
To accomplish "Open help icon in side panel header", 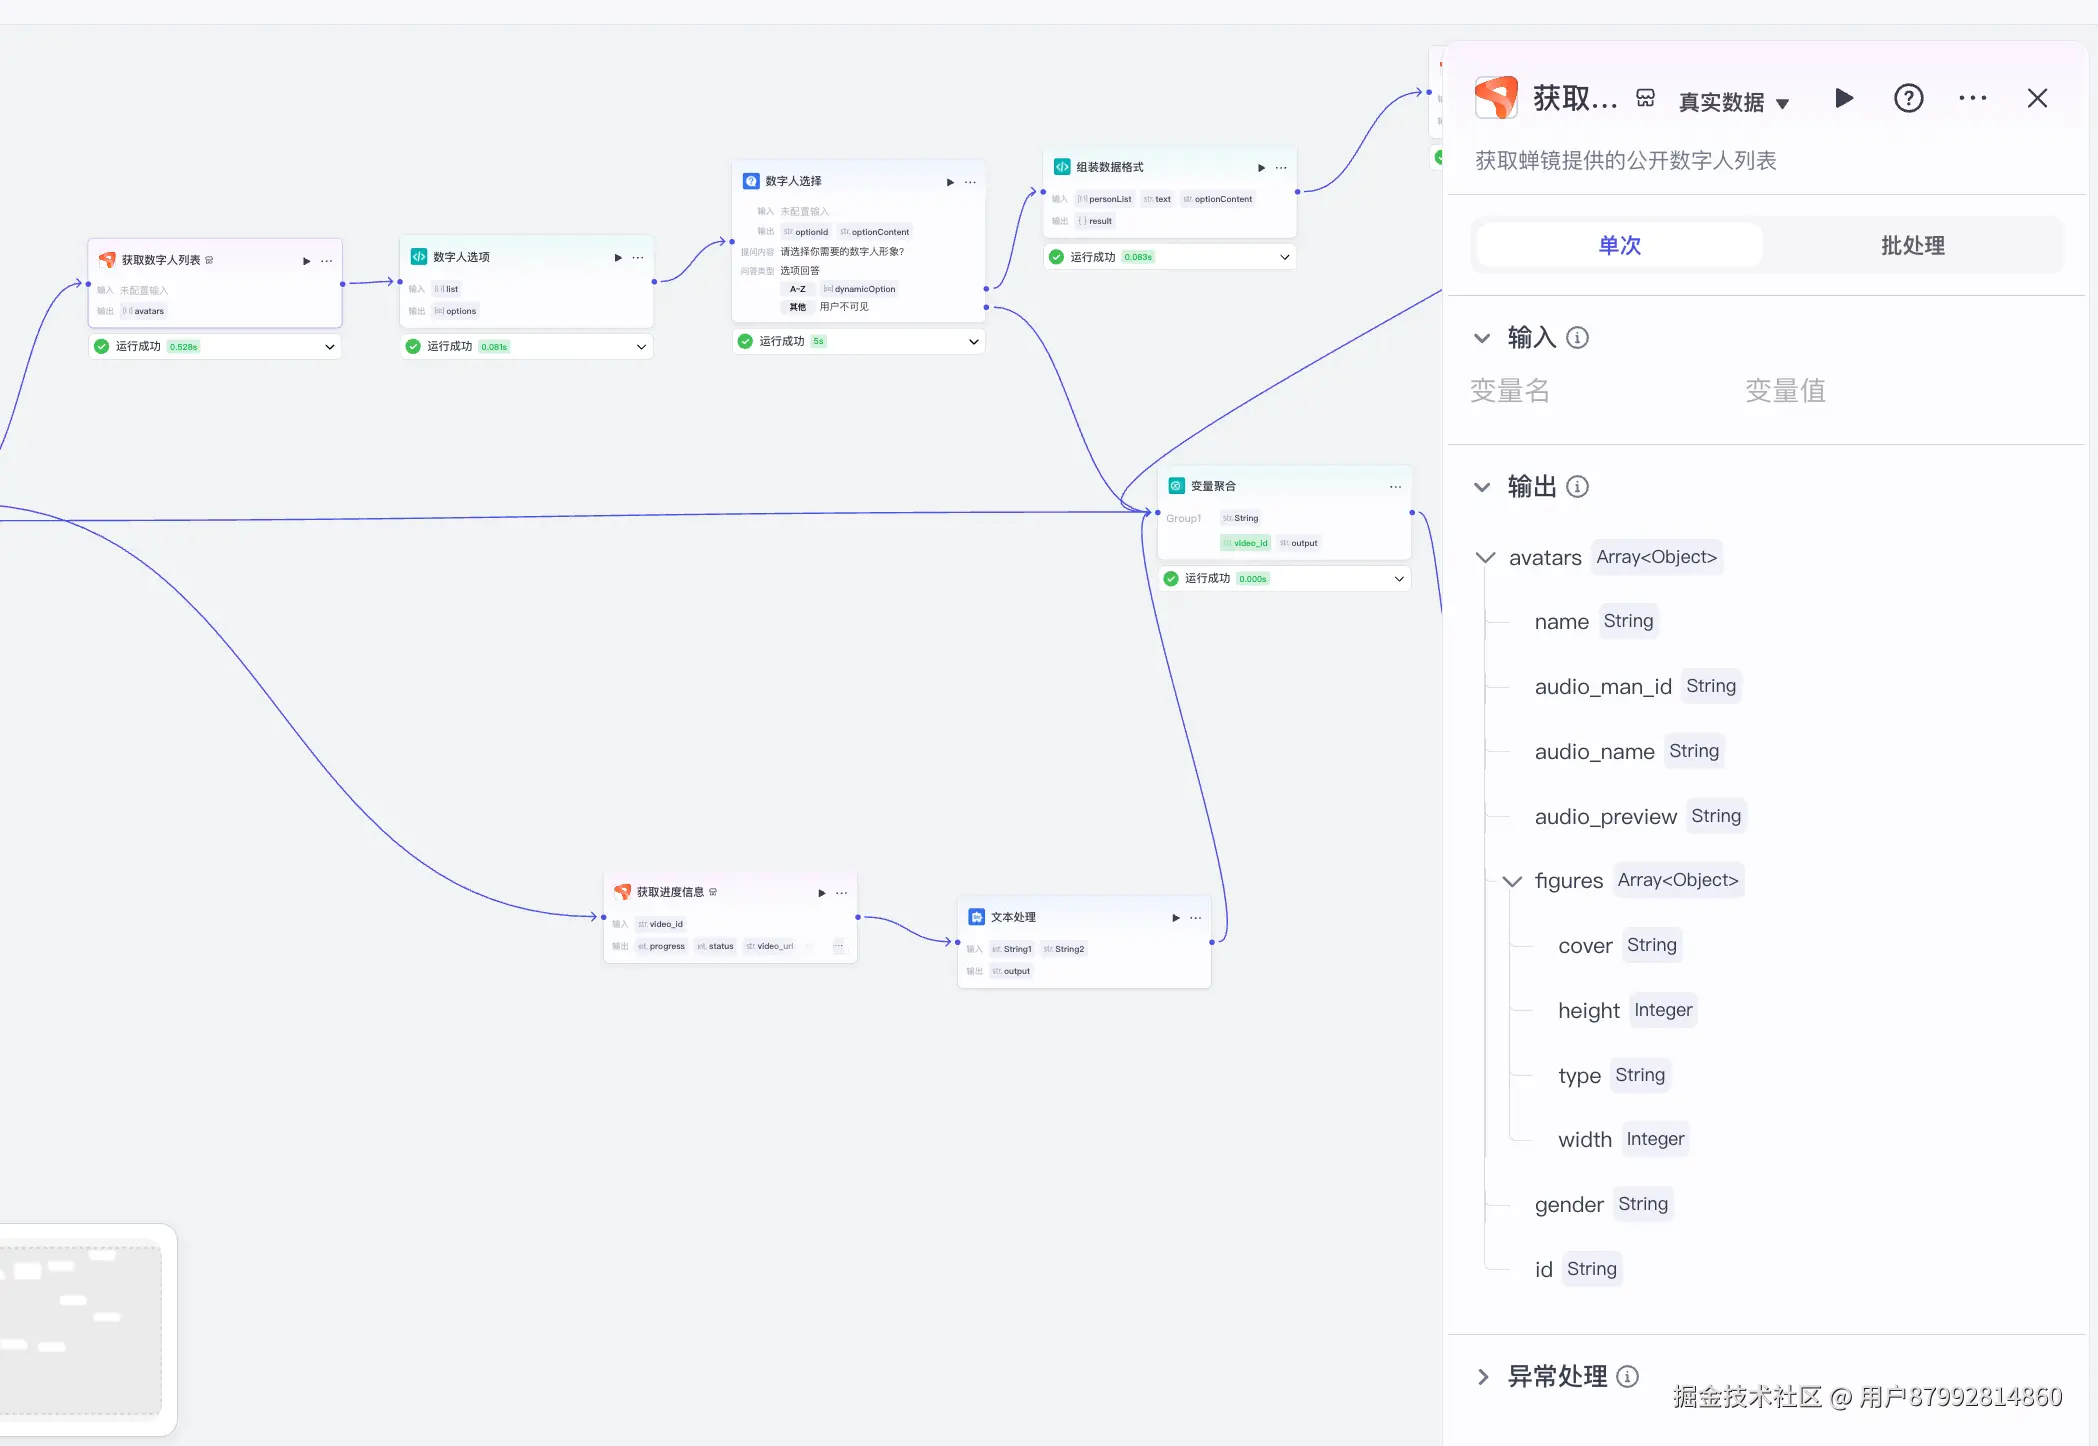I will [x=1908, y=98].
